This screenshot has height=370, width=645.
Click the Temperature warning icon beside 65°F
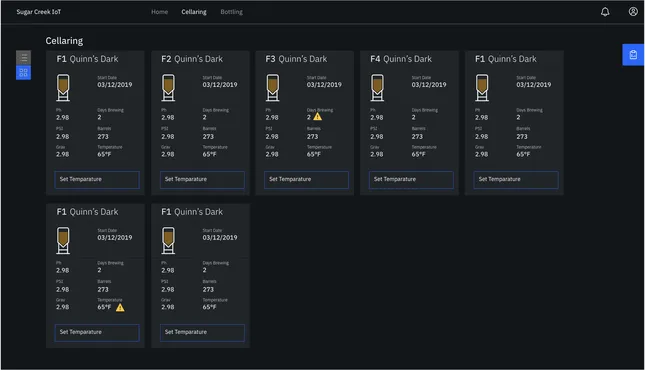(120, 307)
